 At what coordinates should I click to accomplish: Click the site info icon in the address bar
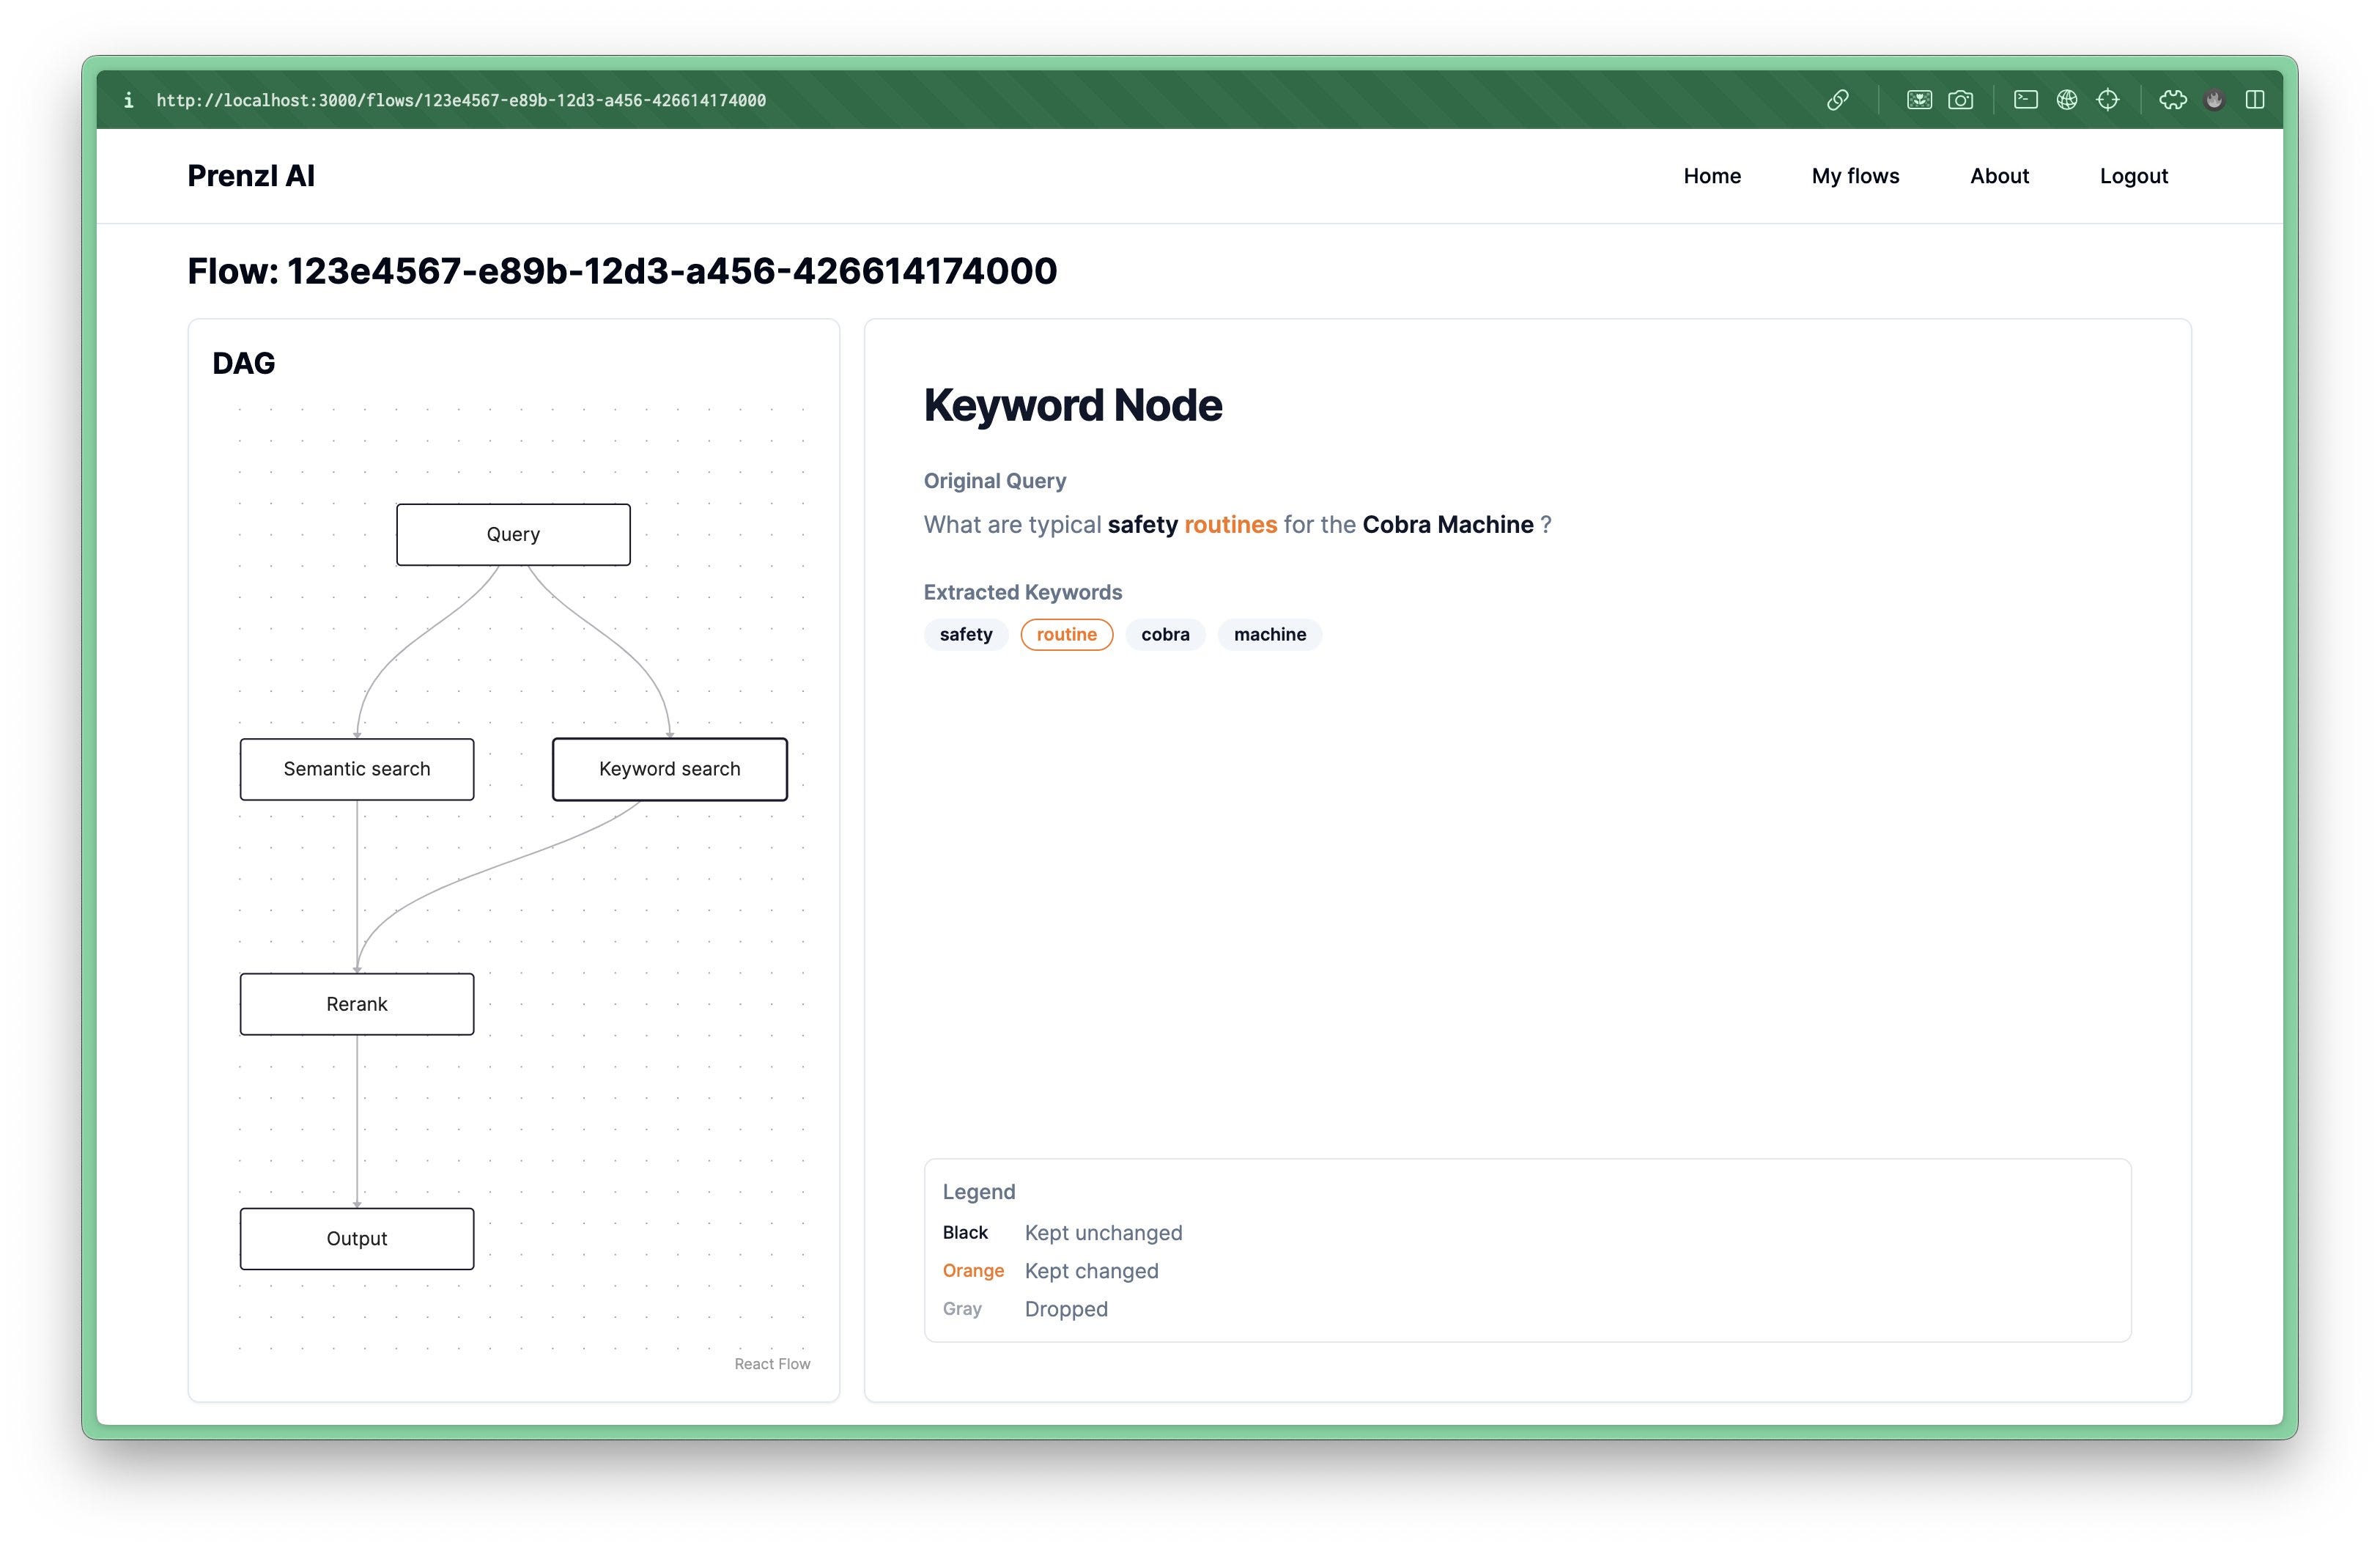click(128, 100)
